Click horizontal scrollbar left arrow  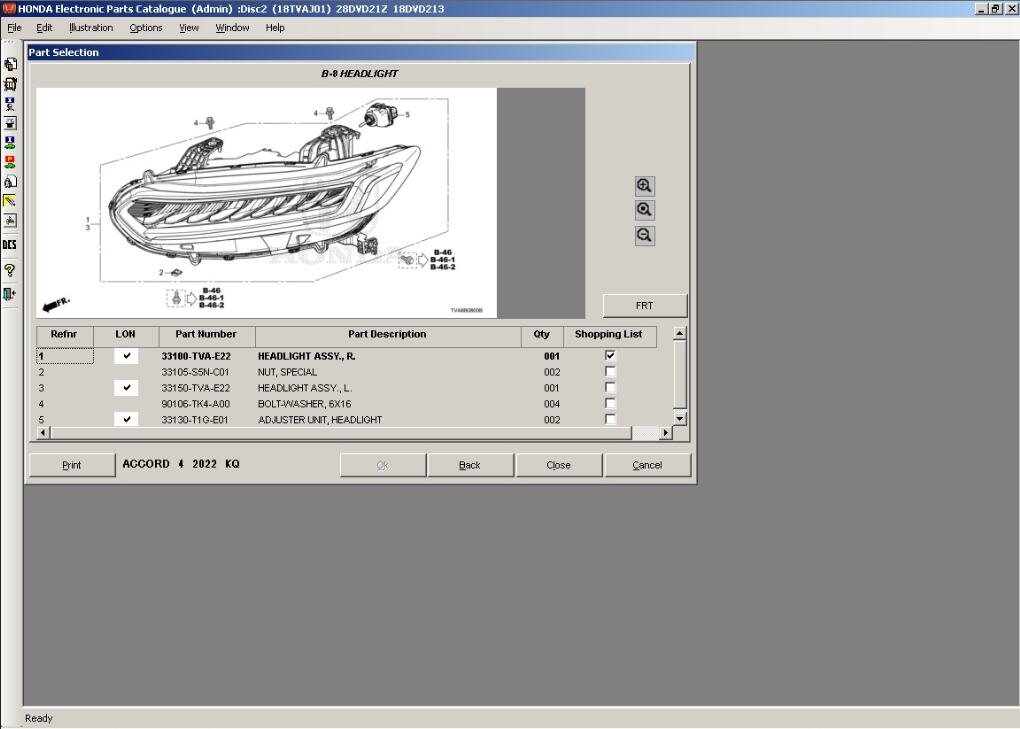pos(43,432)
